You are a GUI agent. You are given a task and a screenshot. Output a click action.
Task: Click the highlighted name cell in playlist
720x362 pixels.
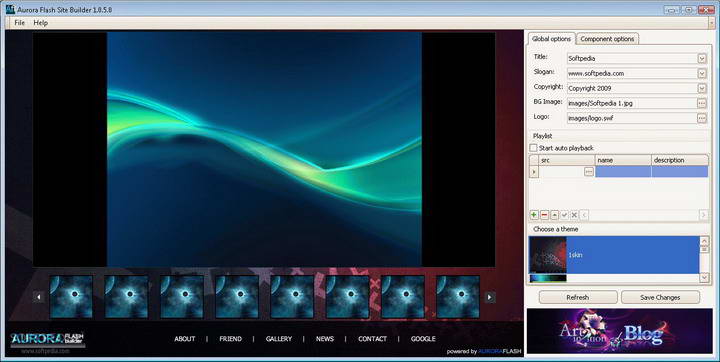coord(623,172)
